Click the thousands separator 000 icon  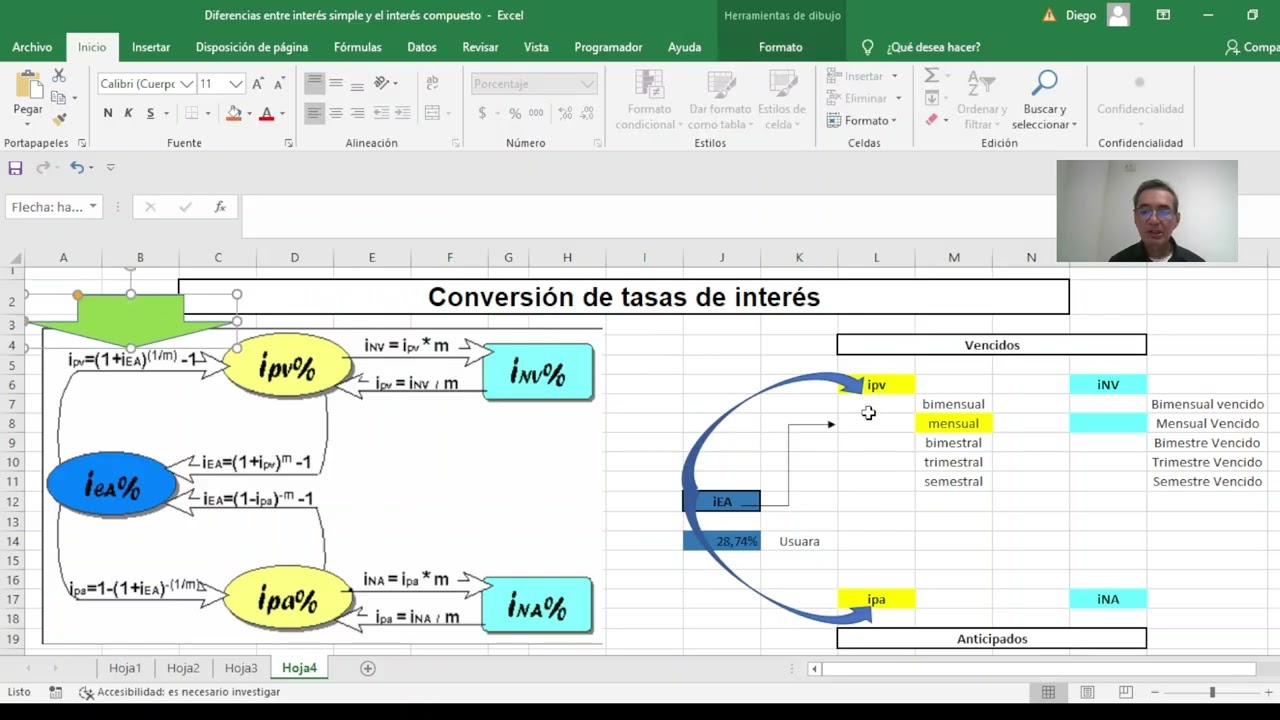[536, 113]
